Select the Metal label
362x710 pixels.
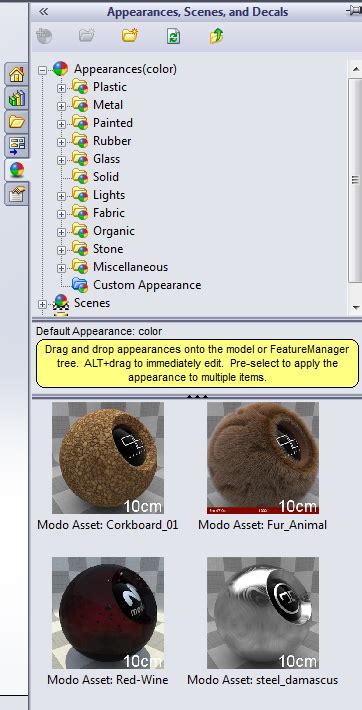108,105
